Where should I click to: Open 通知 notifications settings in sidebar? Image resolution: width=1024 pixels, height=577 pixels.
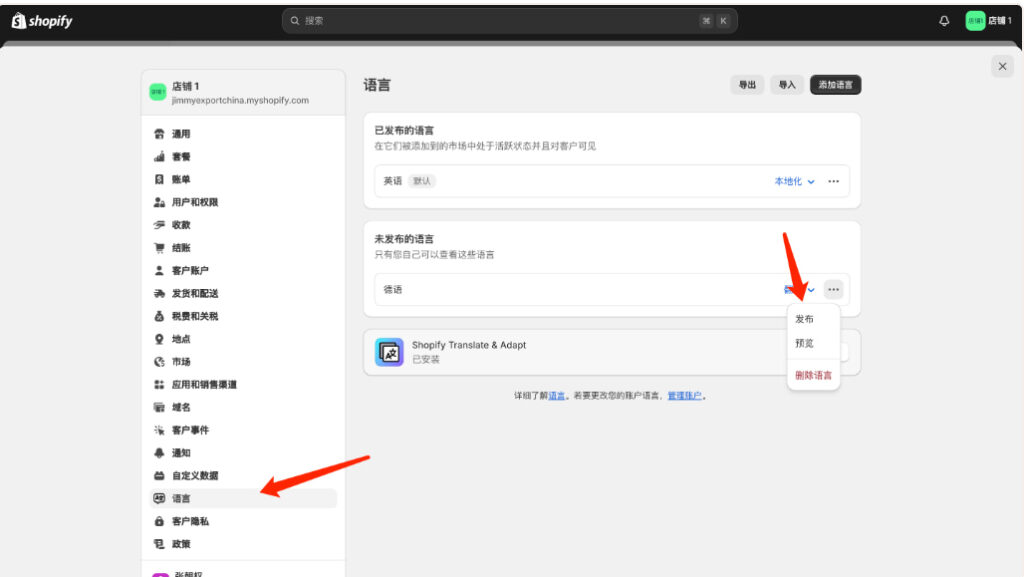pos(180,453)
